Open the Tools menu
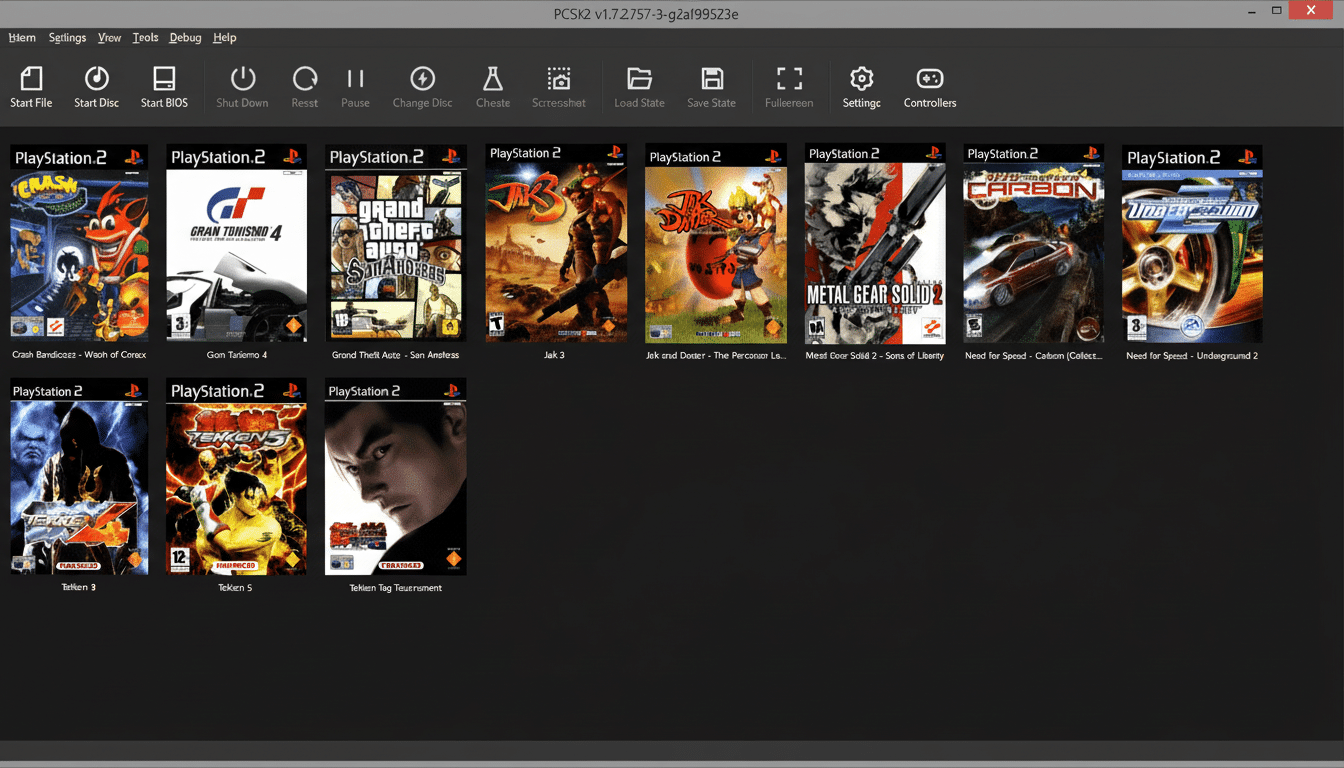Viewport: 1344px width, 768px height. point(145,37)
